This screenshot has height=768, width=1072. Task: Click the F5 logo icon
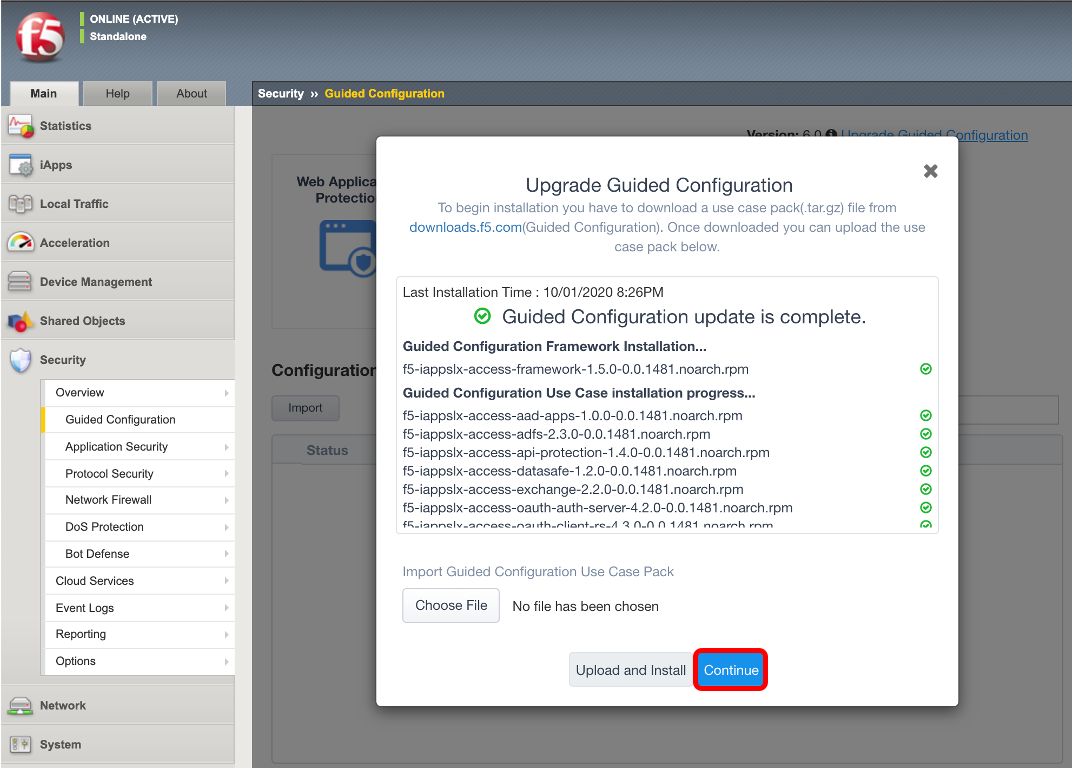tap(40, 38)
